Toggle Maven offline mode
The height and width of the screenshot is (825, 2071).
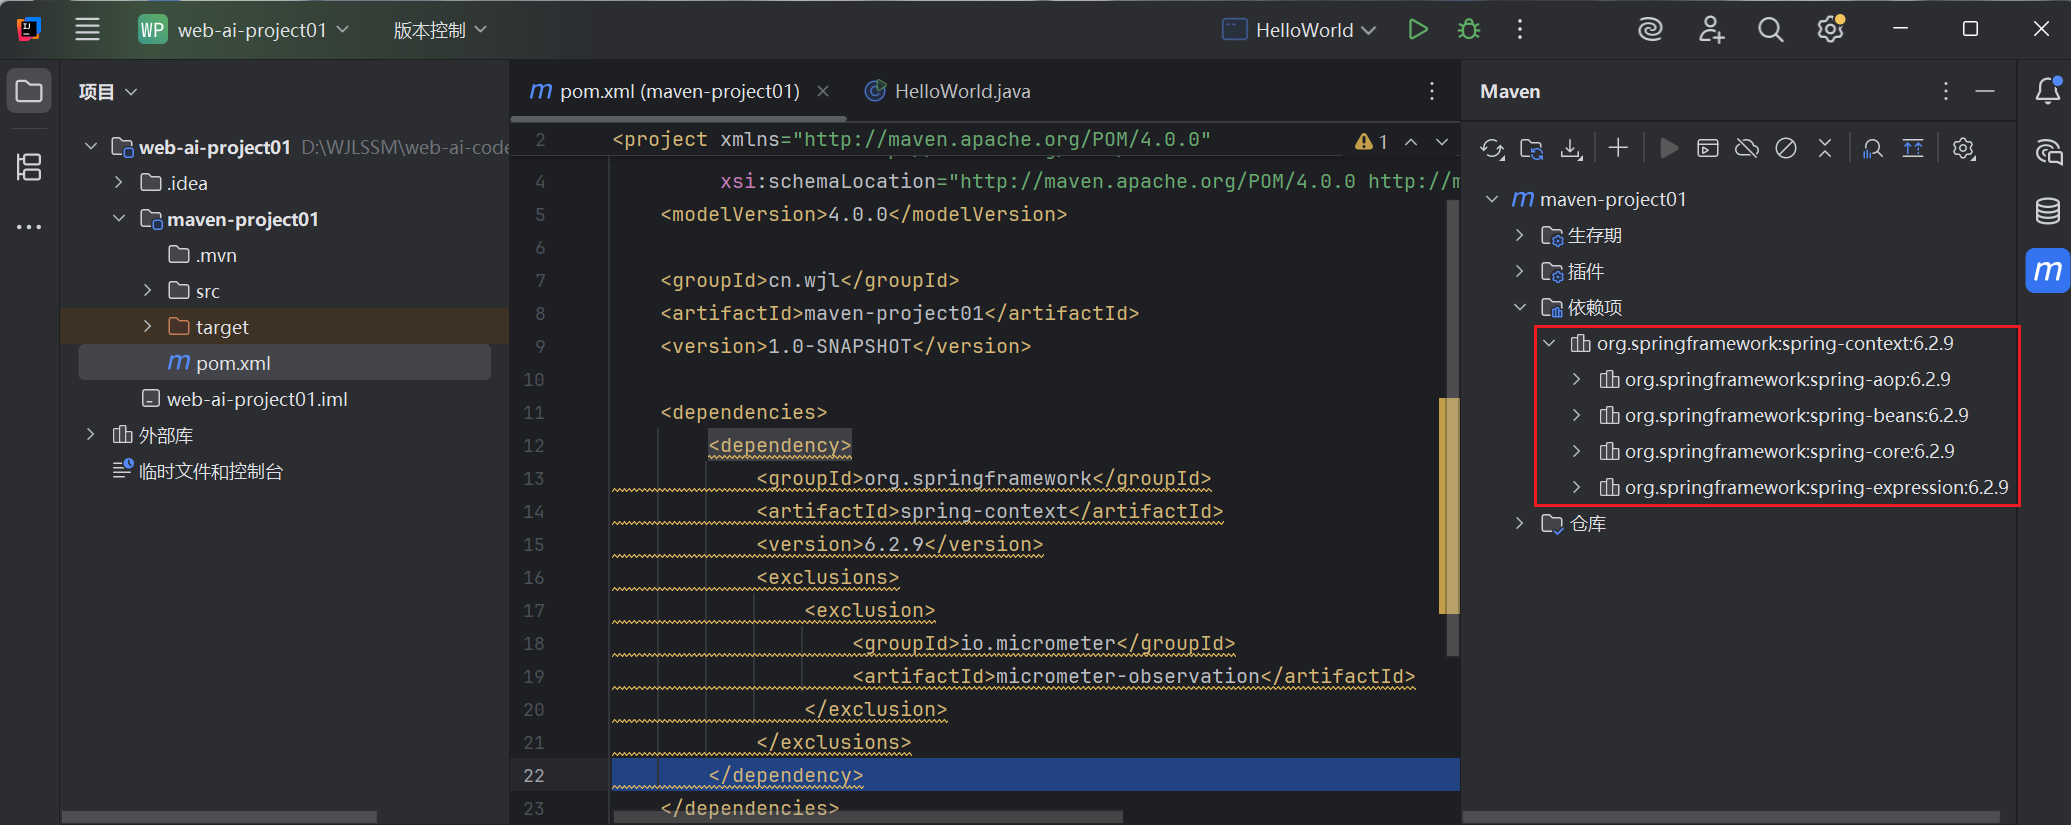point(1747,149)
